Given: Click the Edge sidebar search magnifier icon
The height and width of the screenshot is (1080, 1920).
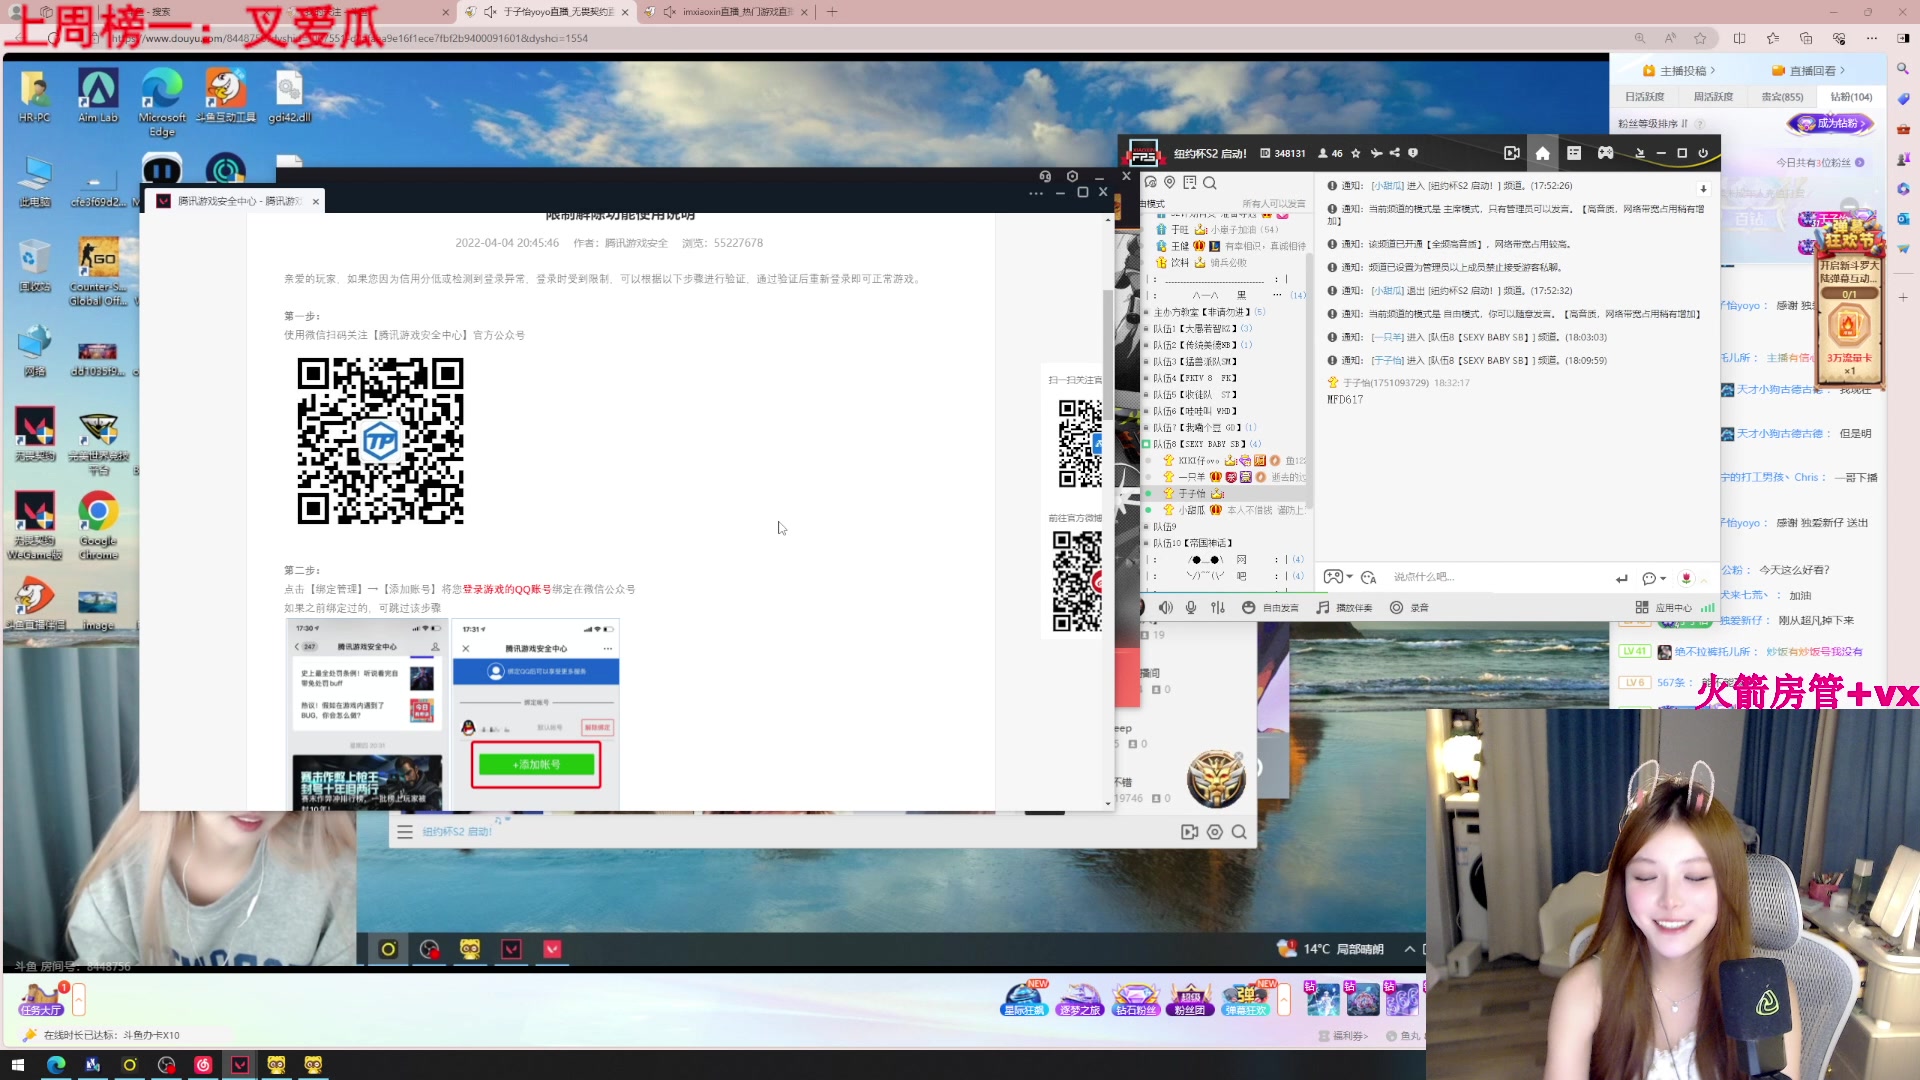Looking at the screenshot, I should point(1902,69).
